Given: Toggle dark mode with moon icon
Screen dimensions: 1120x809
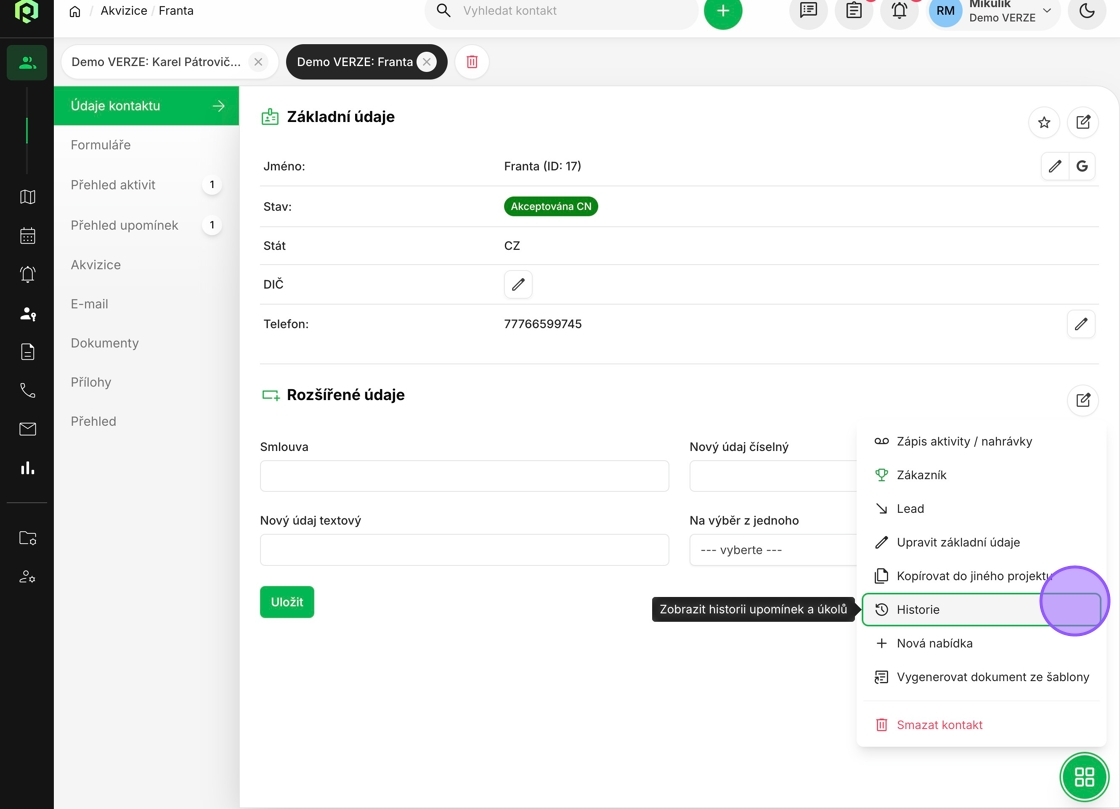Looking at the screenshot, I should click(x=1087, y=11).
